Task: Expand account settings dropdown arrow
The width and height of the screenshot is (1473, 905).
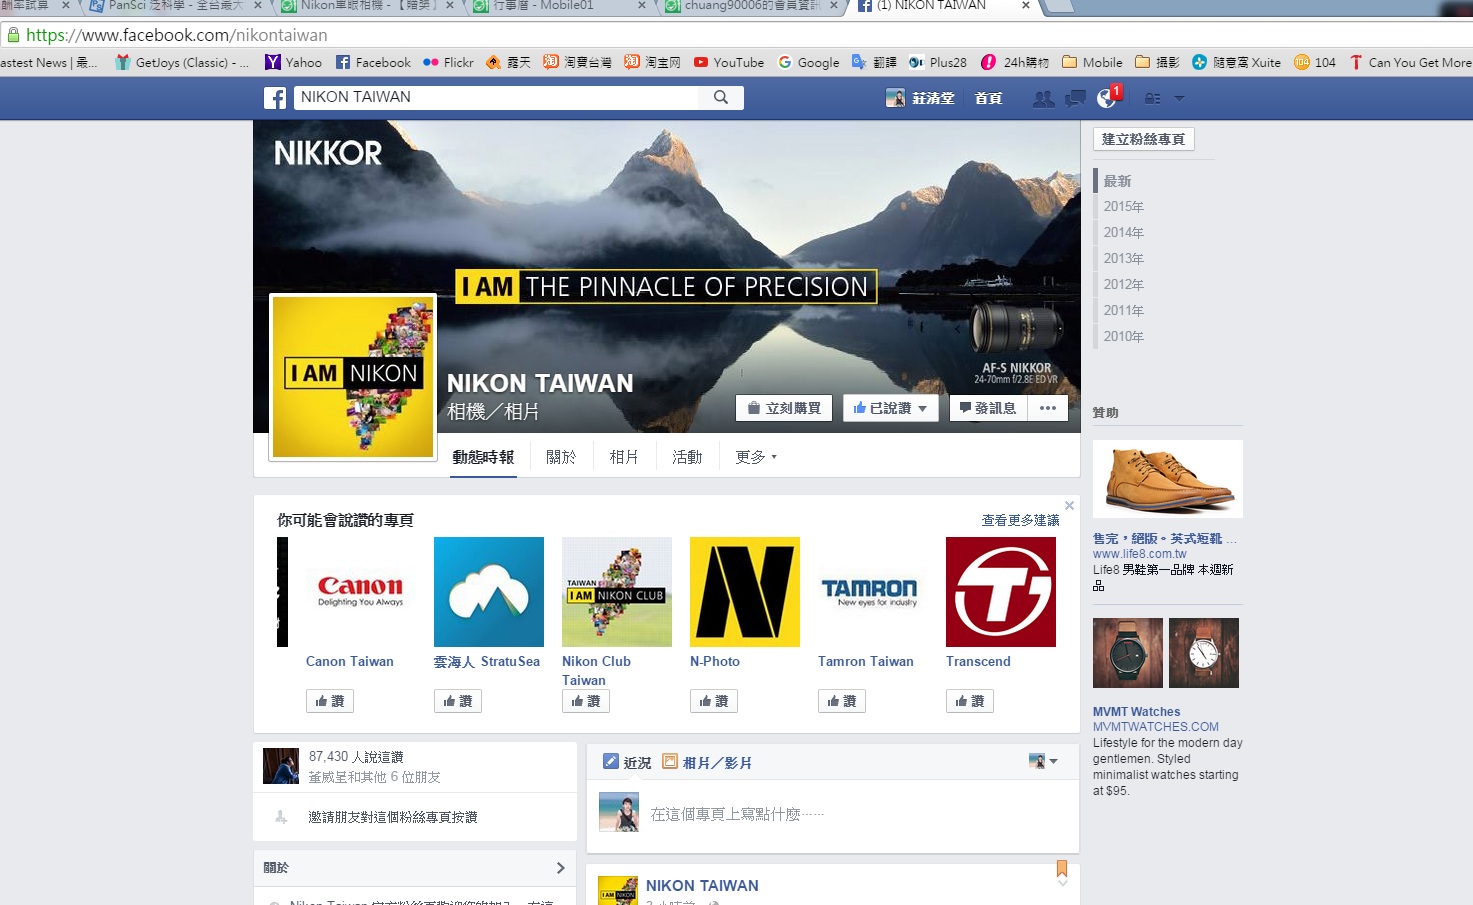Action: coord(1179,98)
